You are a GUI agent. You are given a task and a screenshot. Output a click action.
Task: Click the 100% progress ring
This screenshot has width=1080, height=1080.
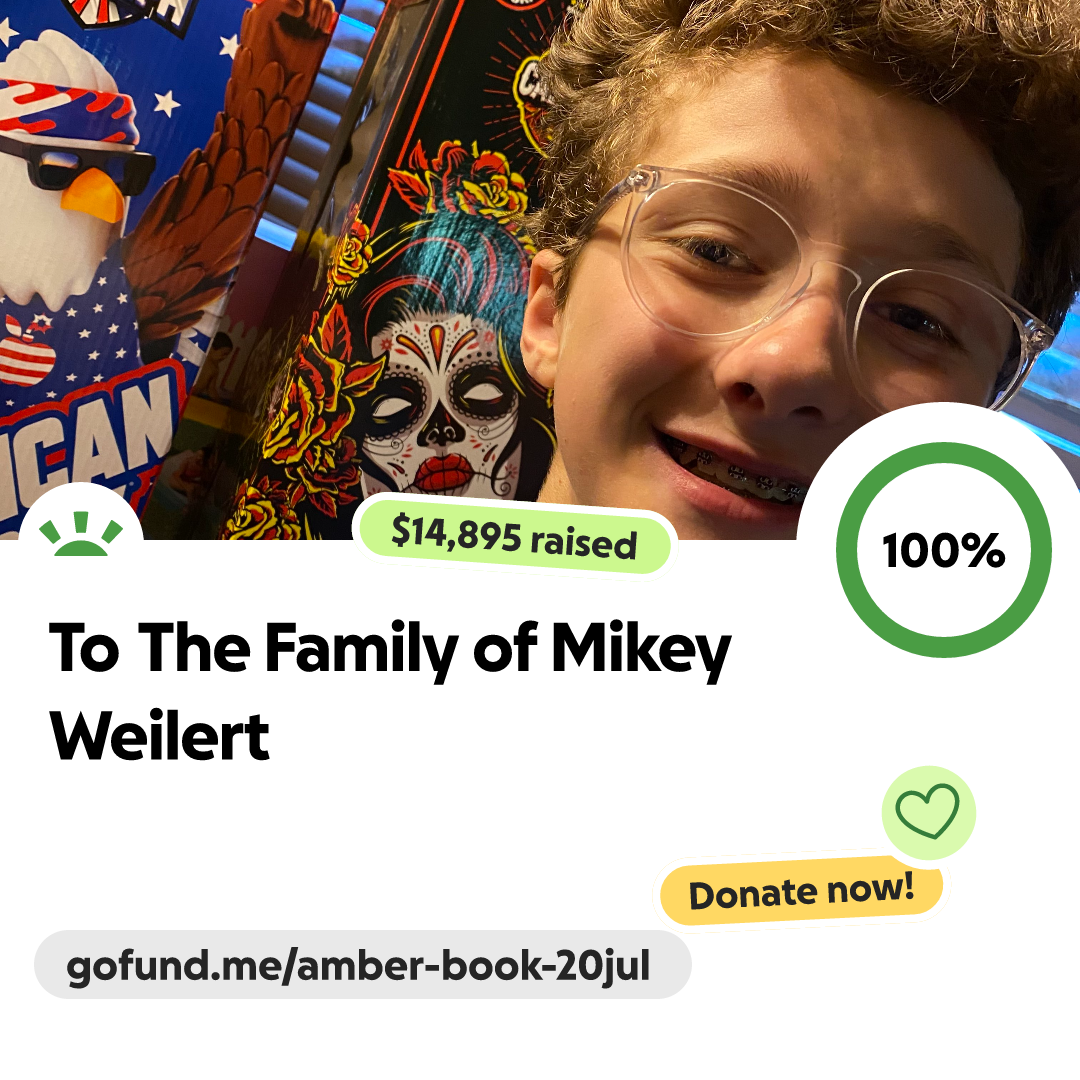tap(944, 550)
